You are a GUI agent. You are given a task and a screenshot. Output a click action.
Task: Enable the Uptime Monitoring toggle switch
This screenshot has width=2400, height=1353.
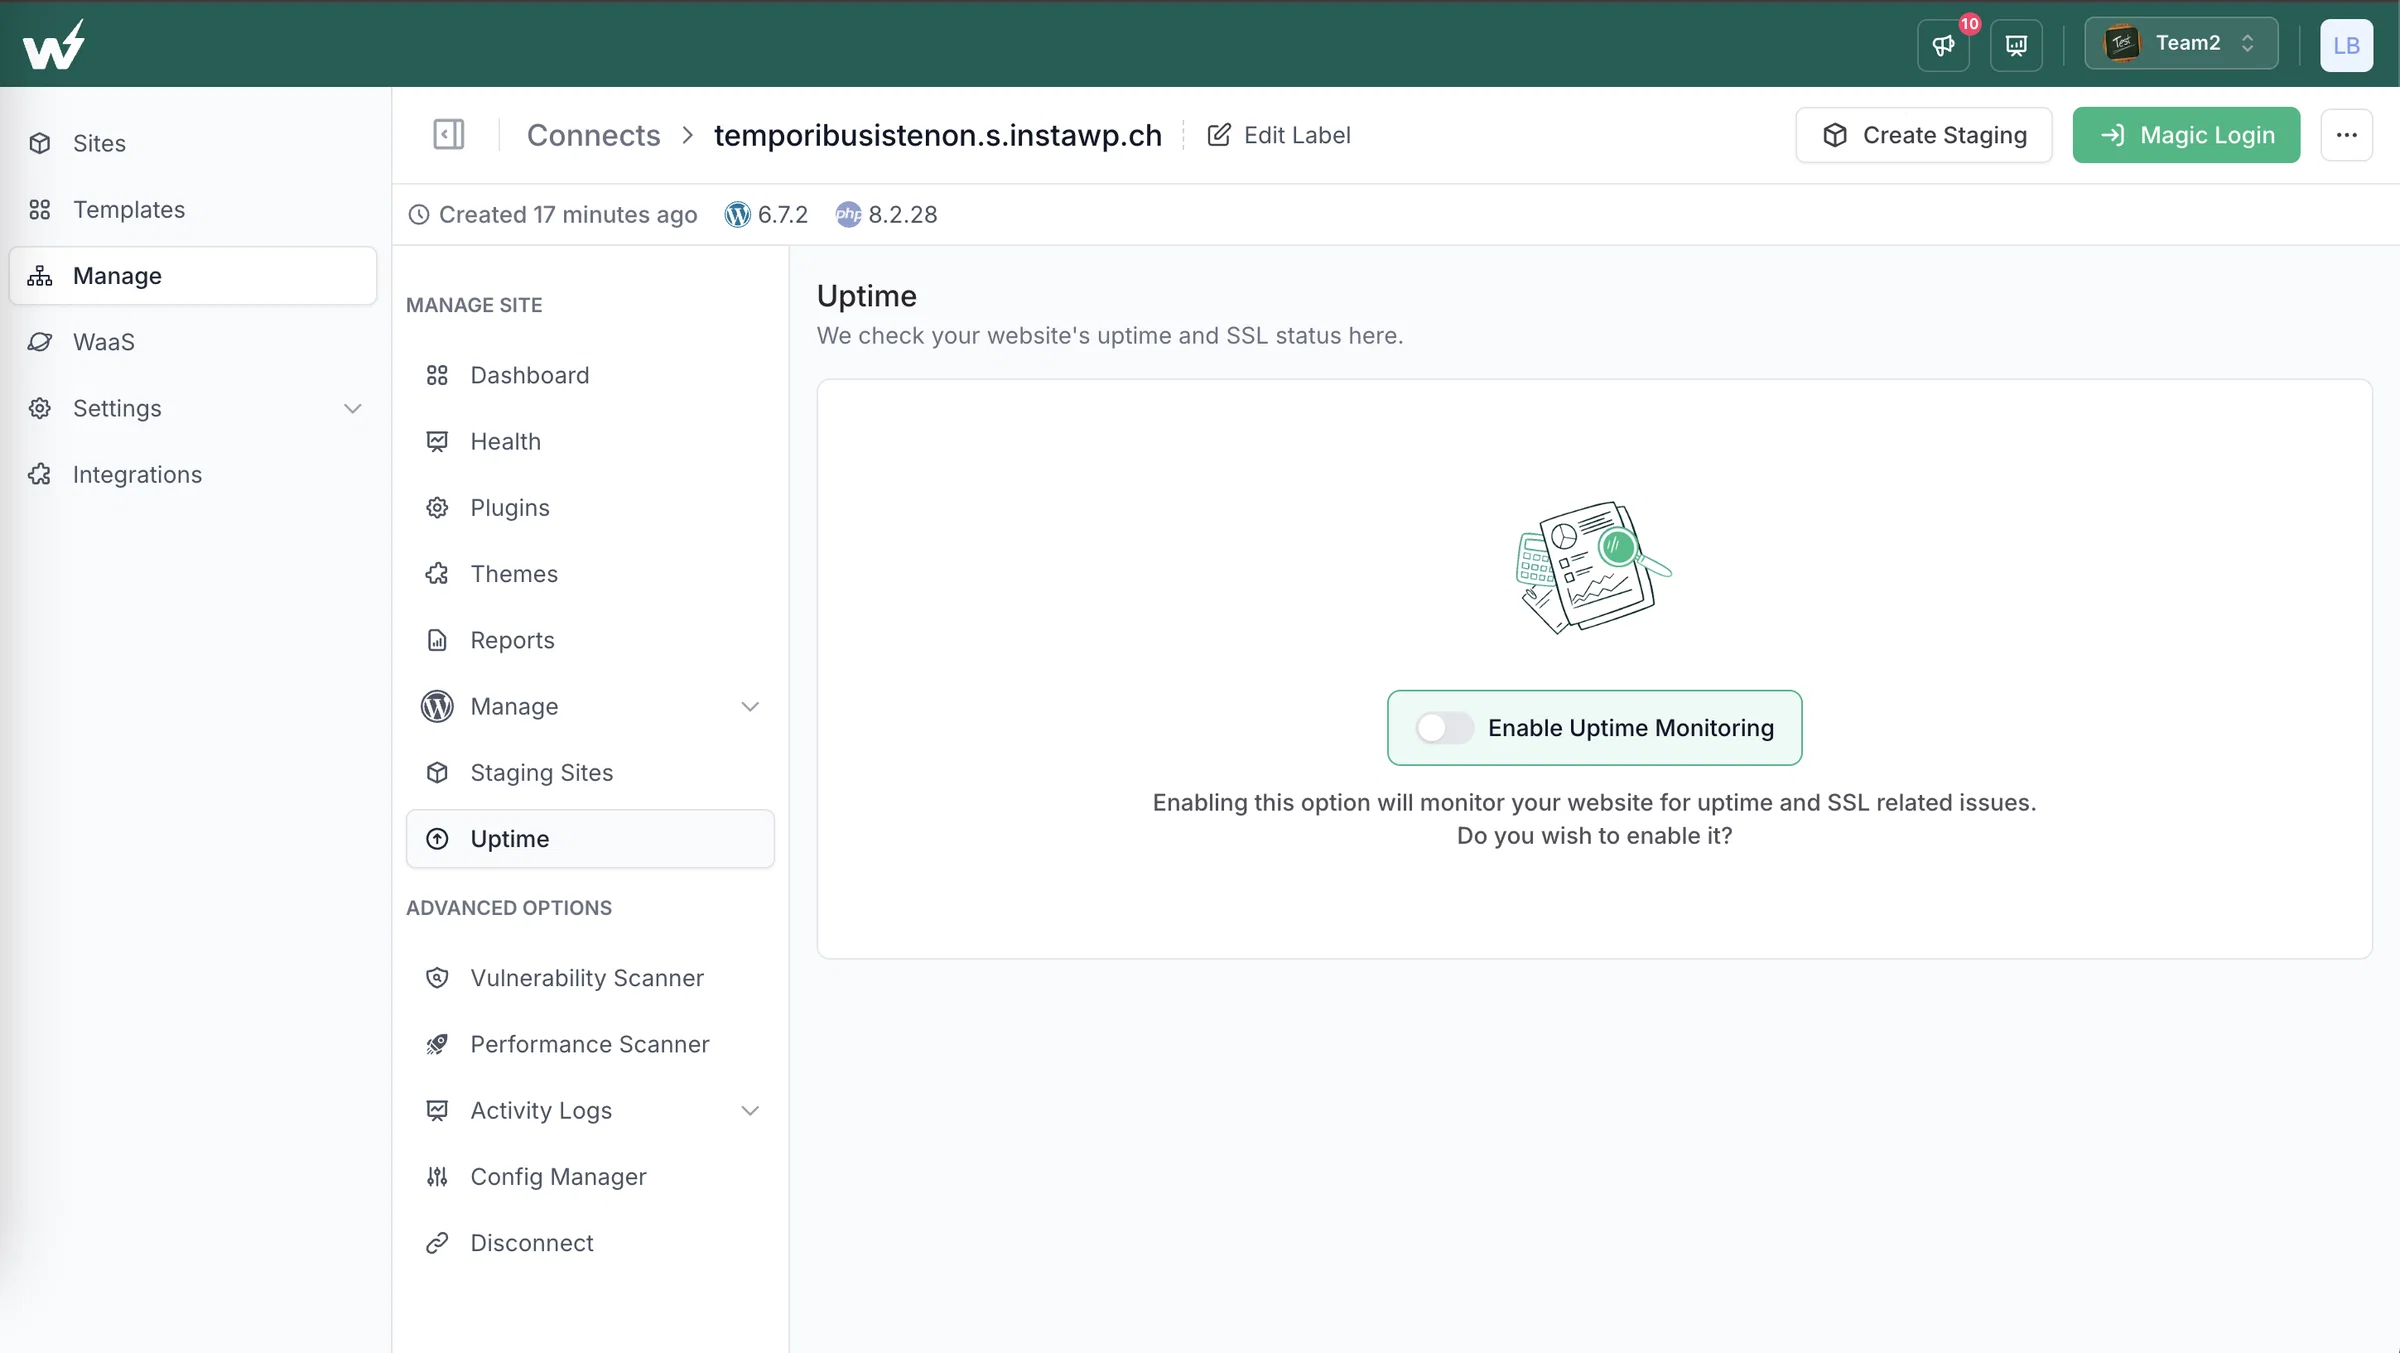pos(1444,728)
